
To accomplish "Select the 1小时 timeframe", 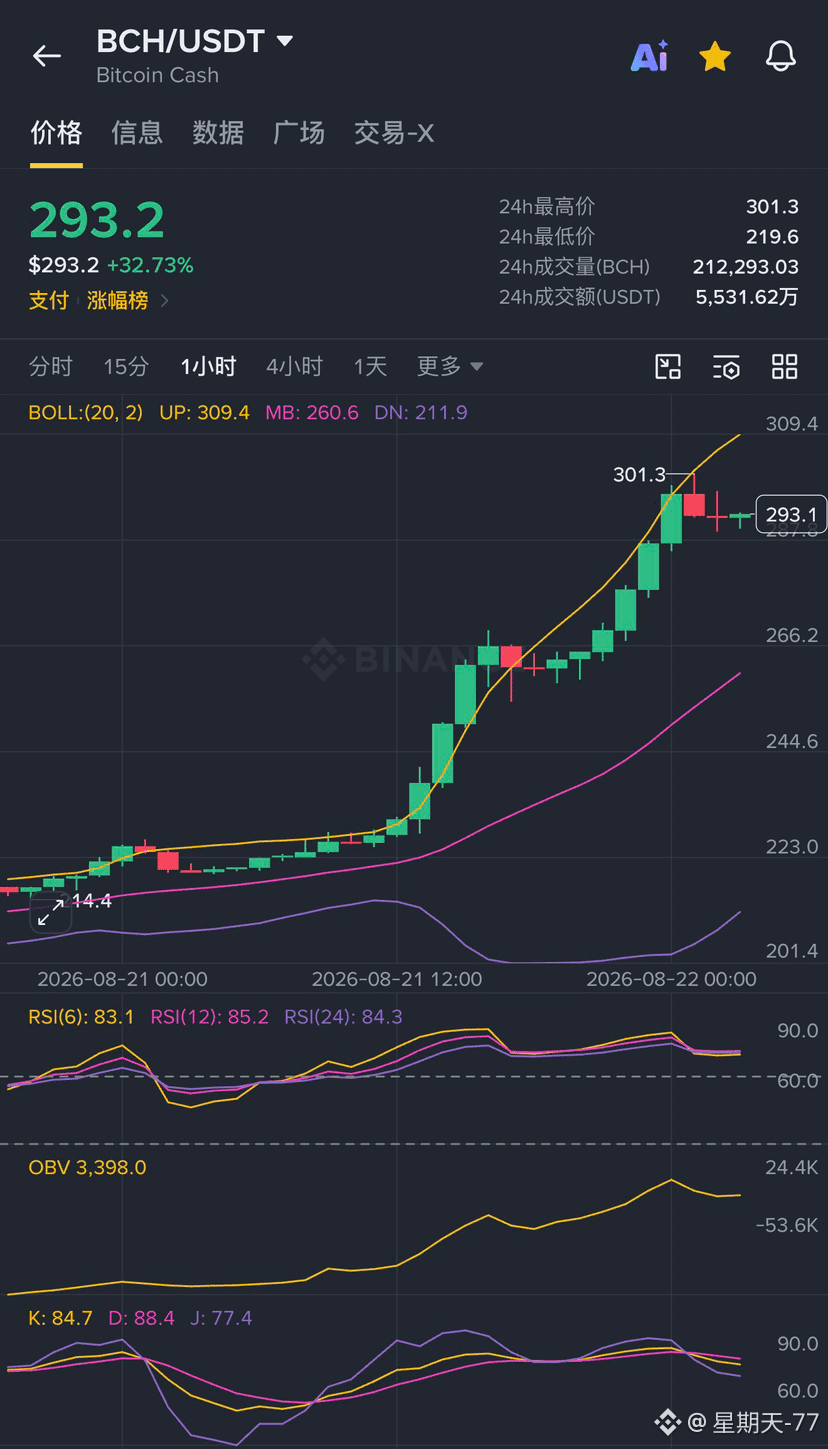I will click(x=208, y=366).
